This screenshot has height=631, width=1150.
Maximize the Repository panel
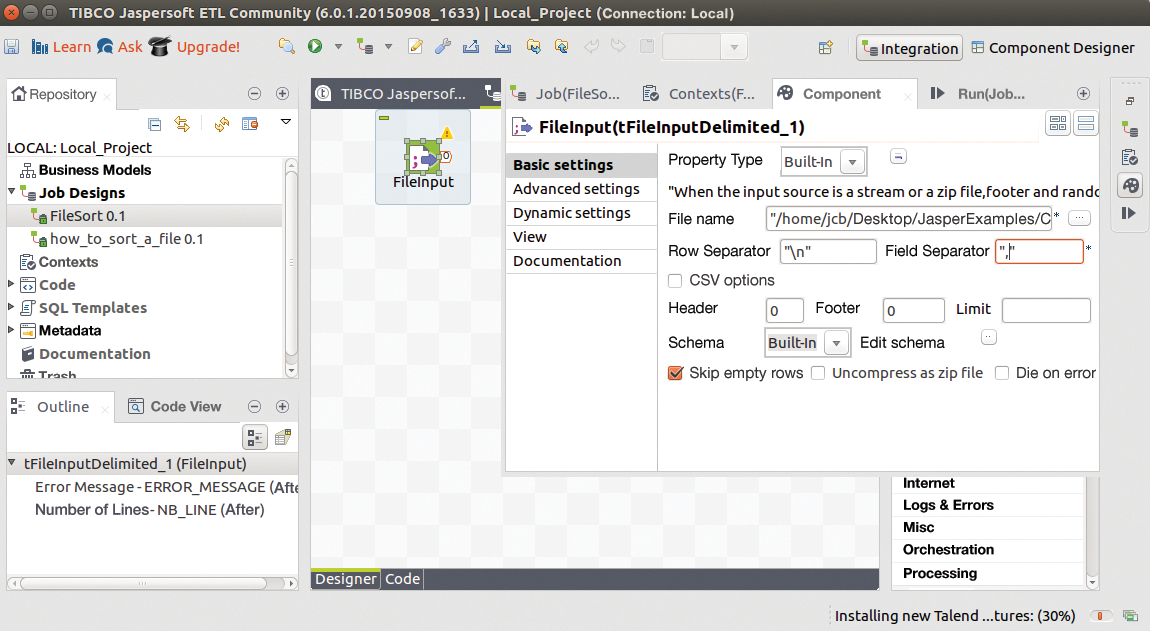[282, 93]
